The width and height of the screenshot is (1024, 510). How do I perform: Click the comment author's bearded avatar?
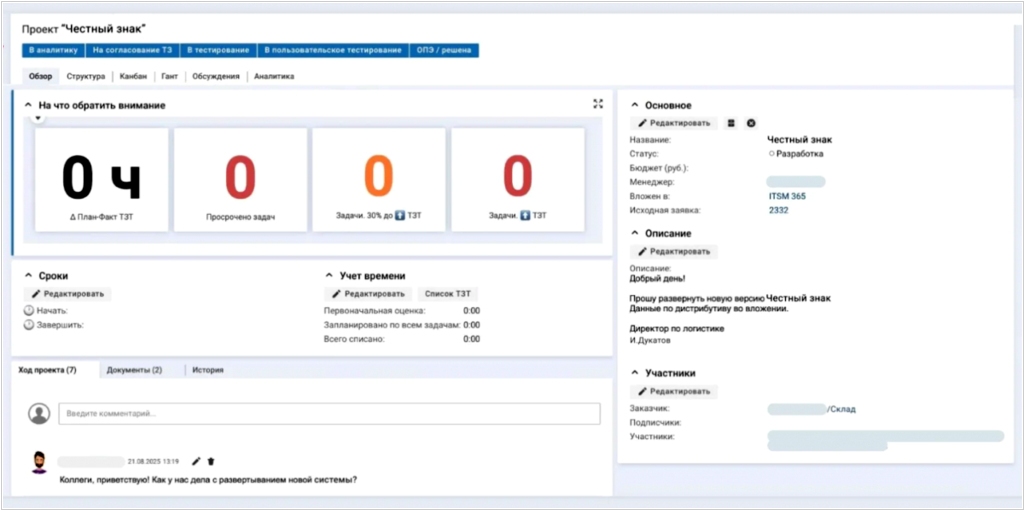pos(39,462)
